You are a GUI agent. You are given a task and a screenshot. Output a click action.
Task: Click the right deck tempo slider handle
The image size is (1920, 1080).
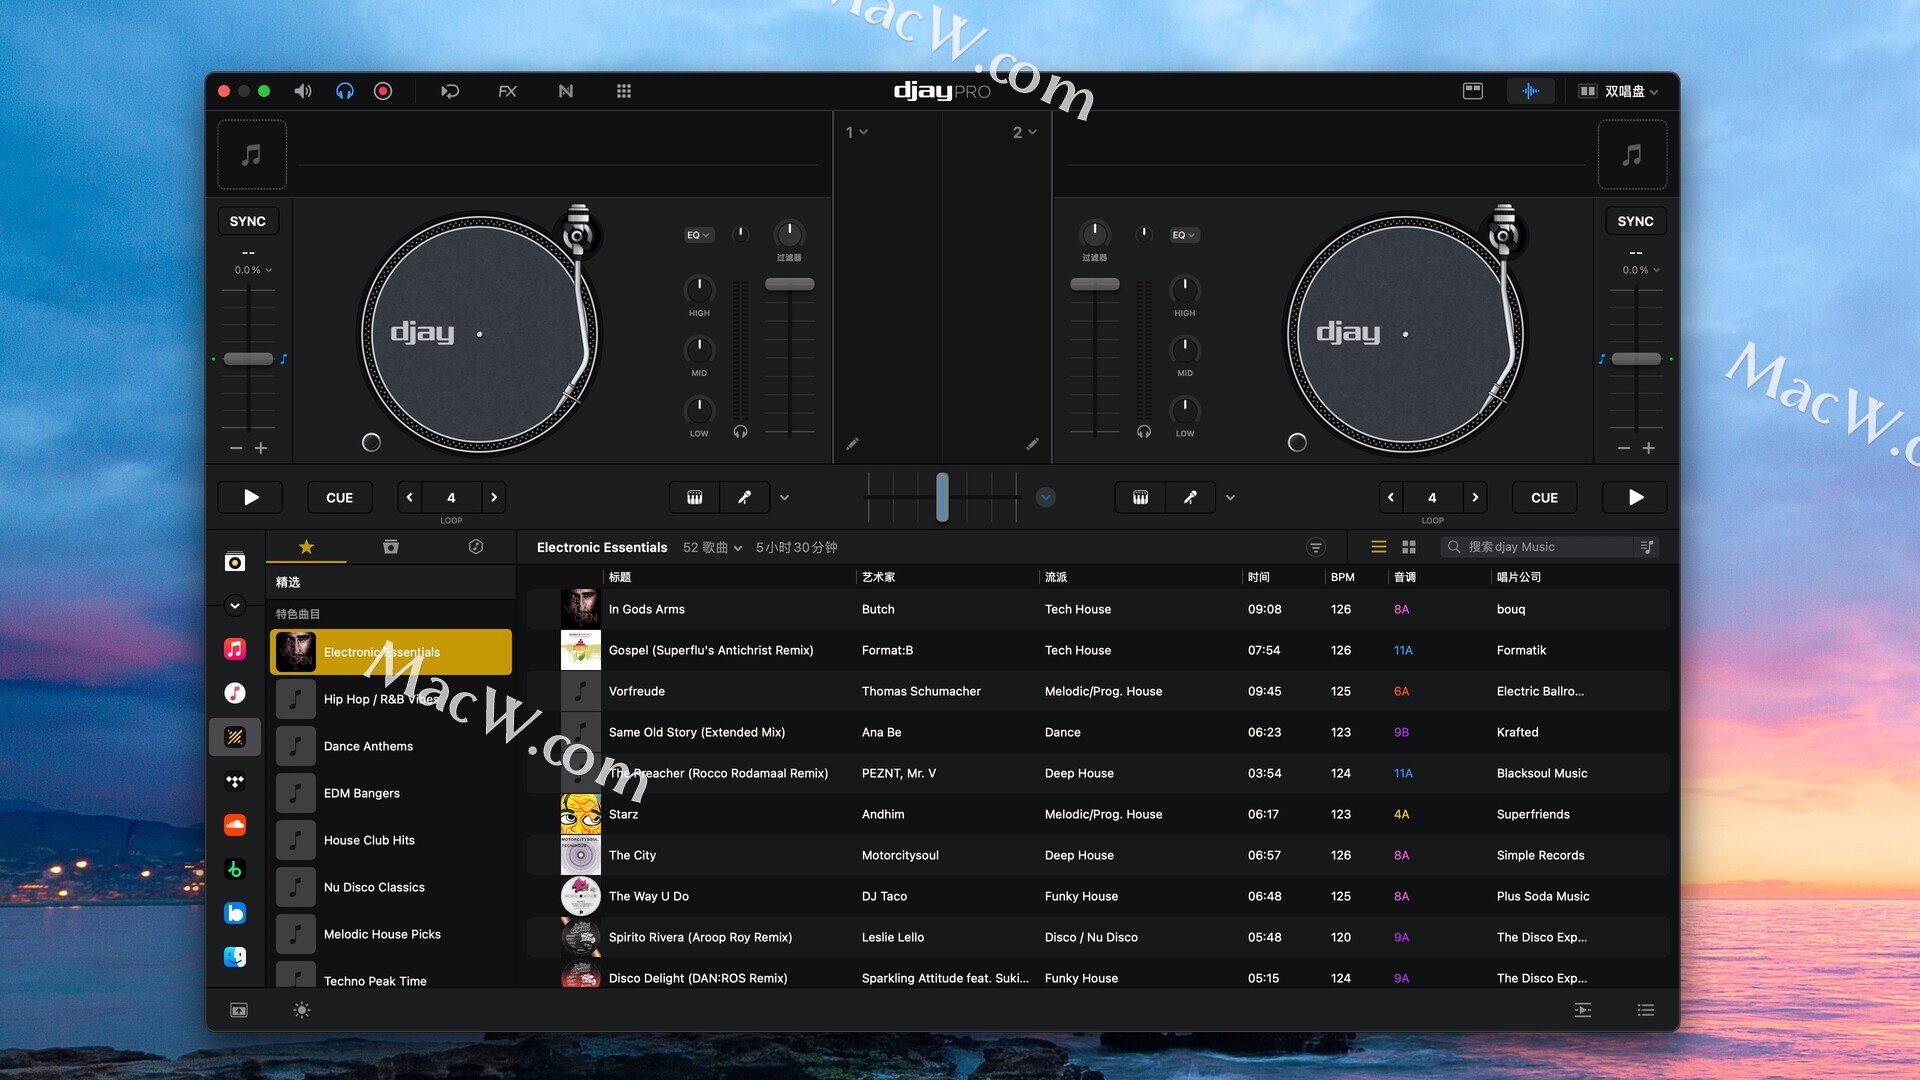click(x=1636, y=359)
